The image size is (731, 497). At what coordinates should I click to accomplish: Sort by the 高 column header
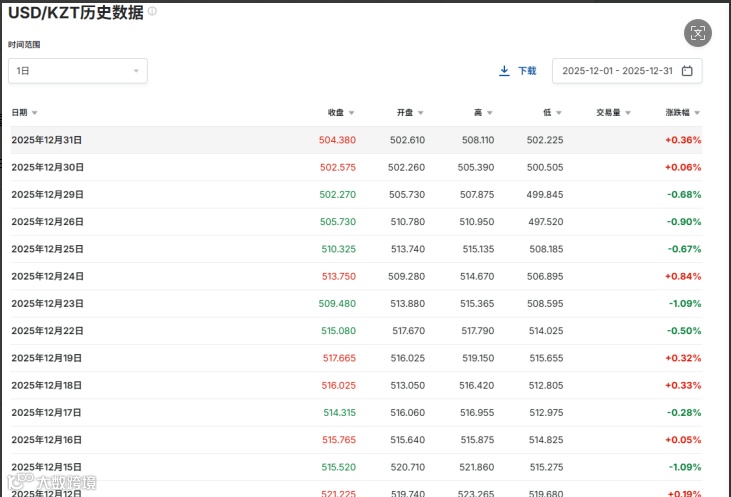(x=483, y=112)
